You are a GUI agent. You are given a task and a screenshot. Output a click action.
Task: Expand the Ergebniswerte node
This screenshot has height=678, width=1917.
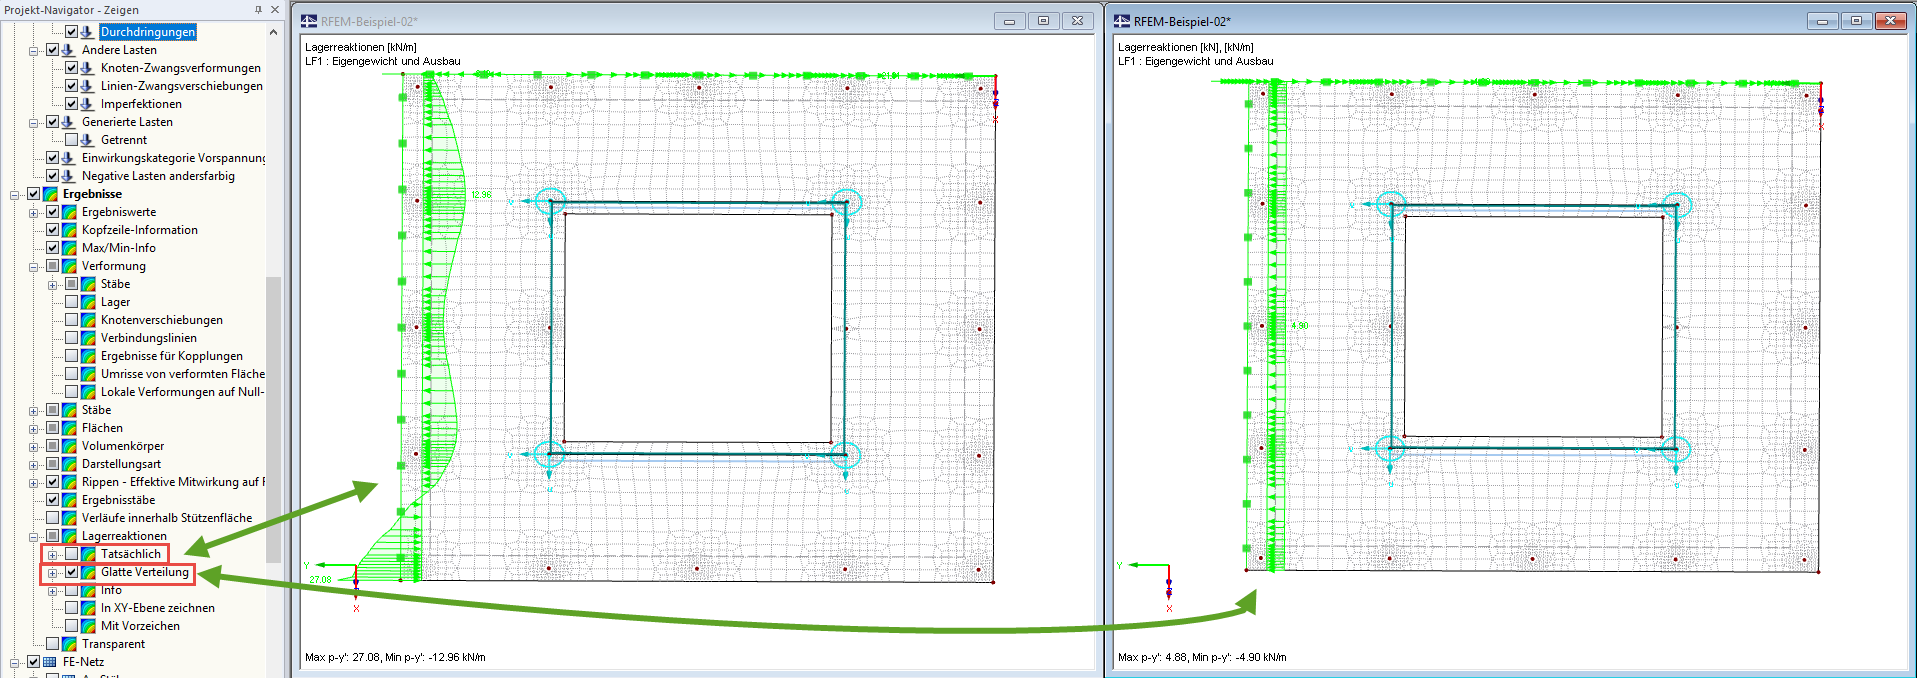[x=33, y=212]
